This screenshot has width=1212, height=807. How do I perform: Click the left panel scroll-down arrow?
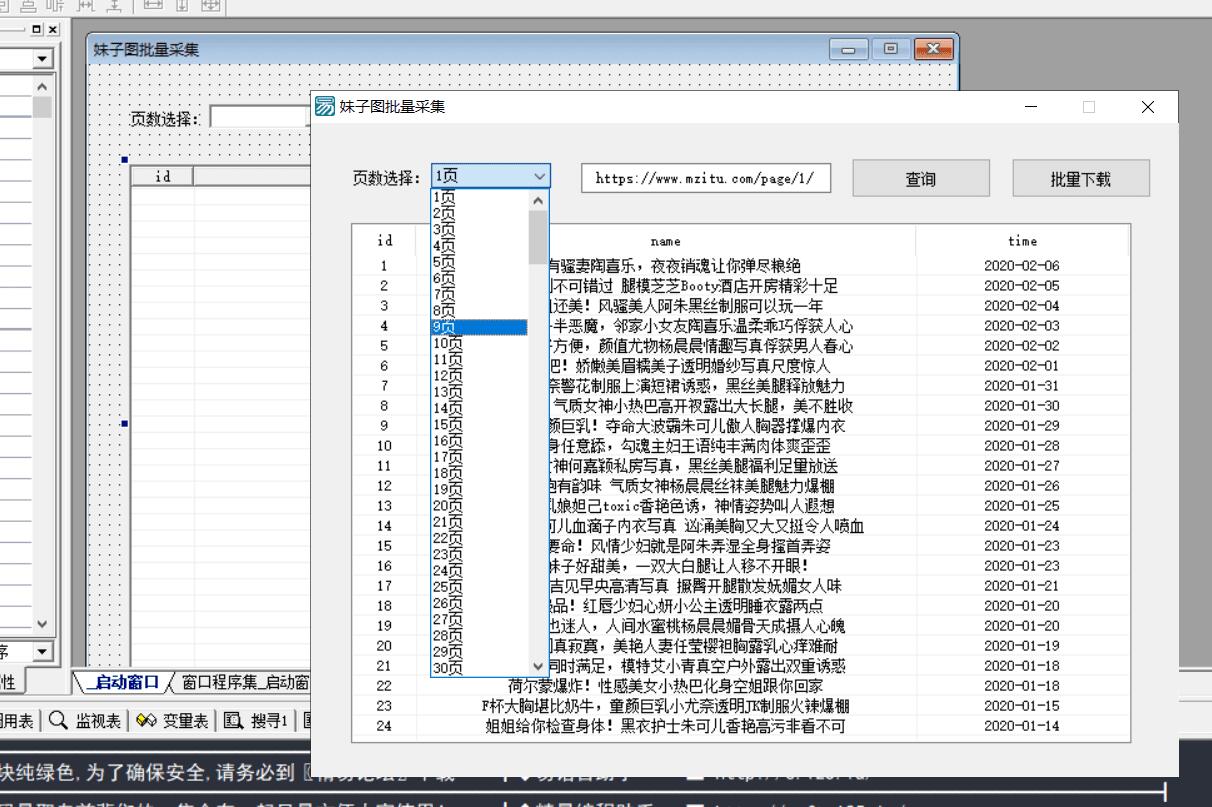42,624
